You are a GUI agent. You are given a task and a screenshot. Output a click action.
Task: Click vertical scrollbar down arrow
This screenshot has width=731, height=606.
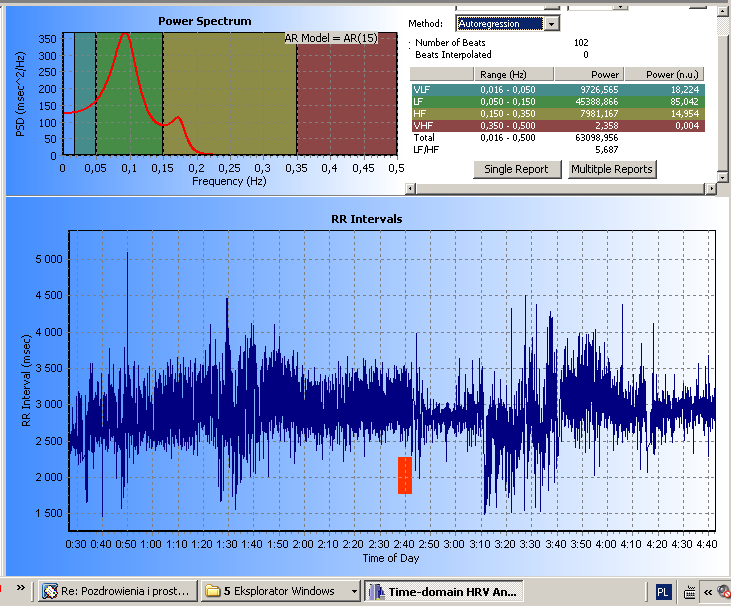[x=723, y=177]
